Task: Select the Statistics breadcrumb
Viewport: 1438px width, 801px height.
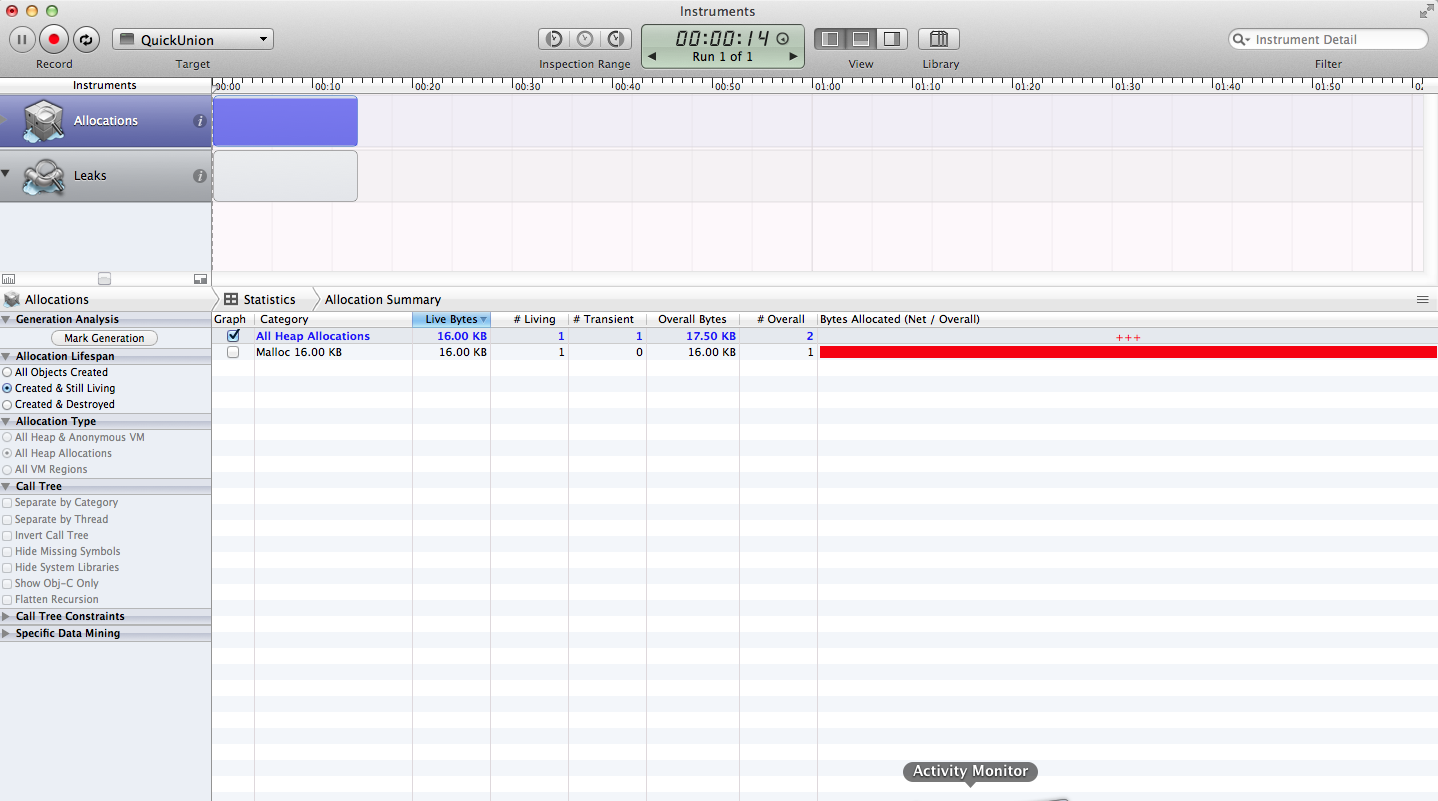Action: [269, 299]
